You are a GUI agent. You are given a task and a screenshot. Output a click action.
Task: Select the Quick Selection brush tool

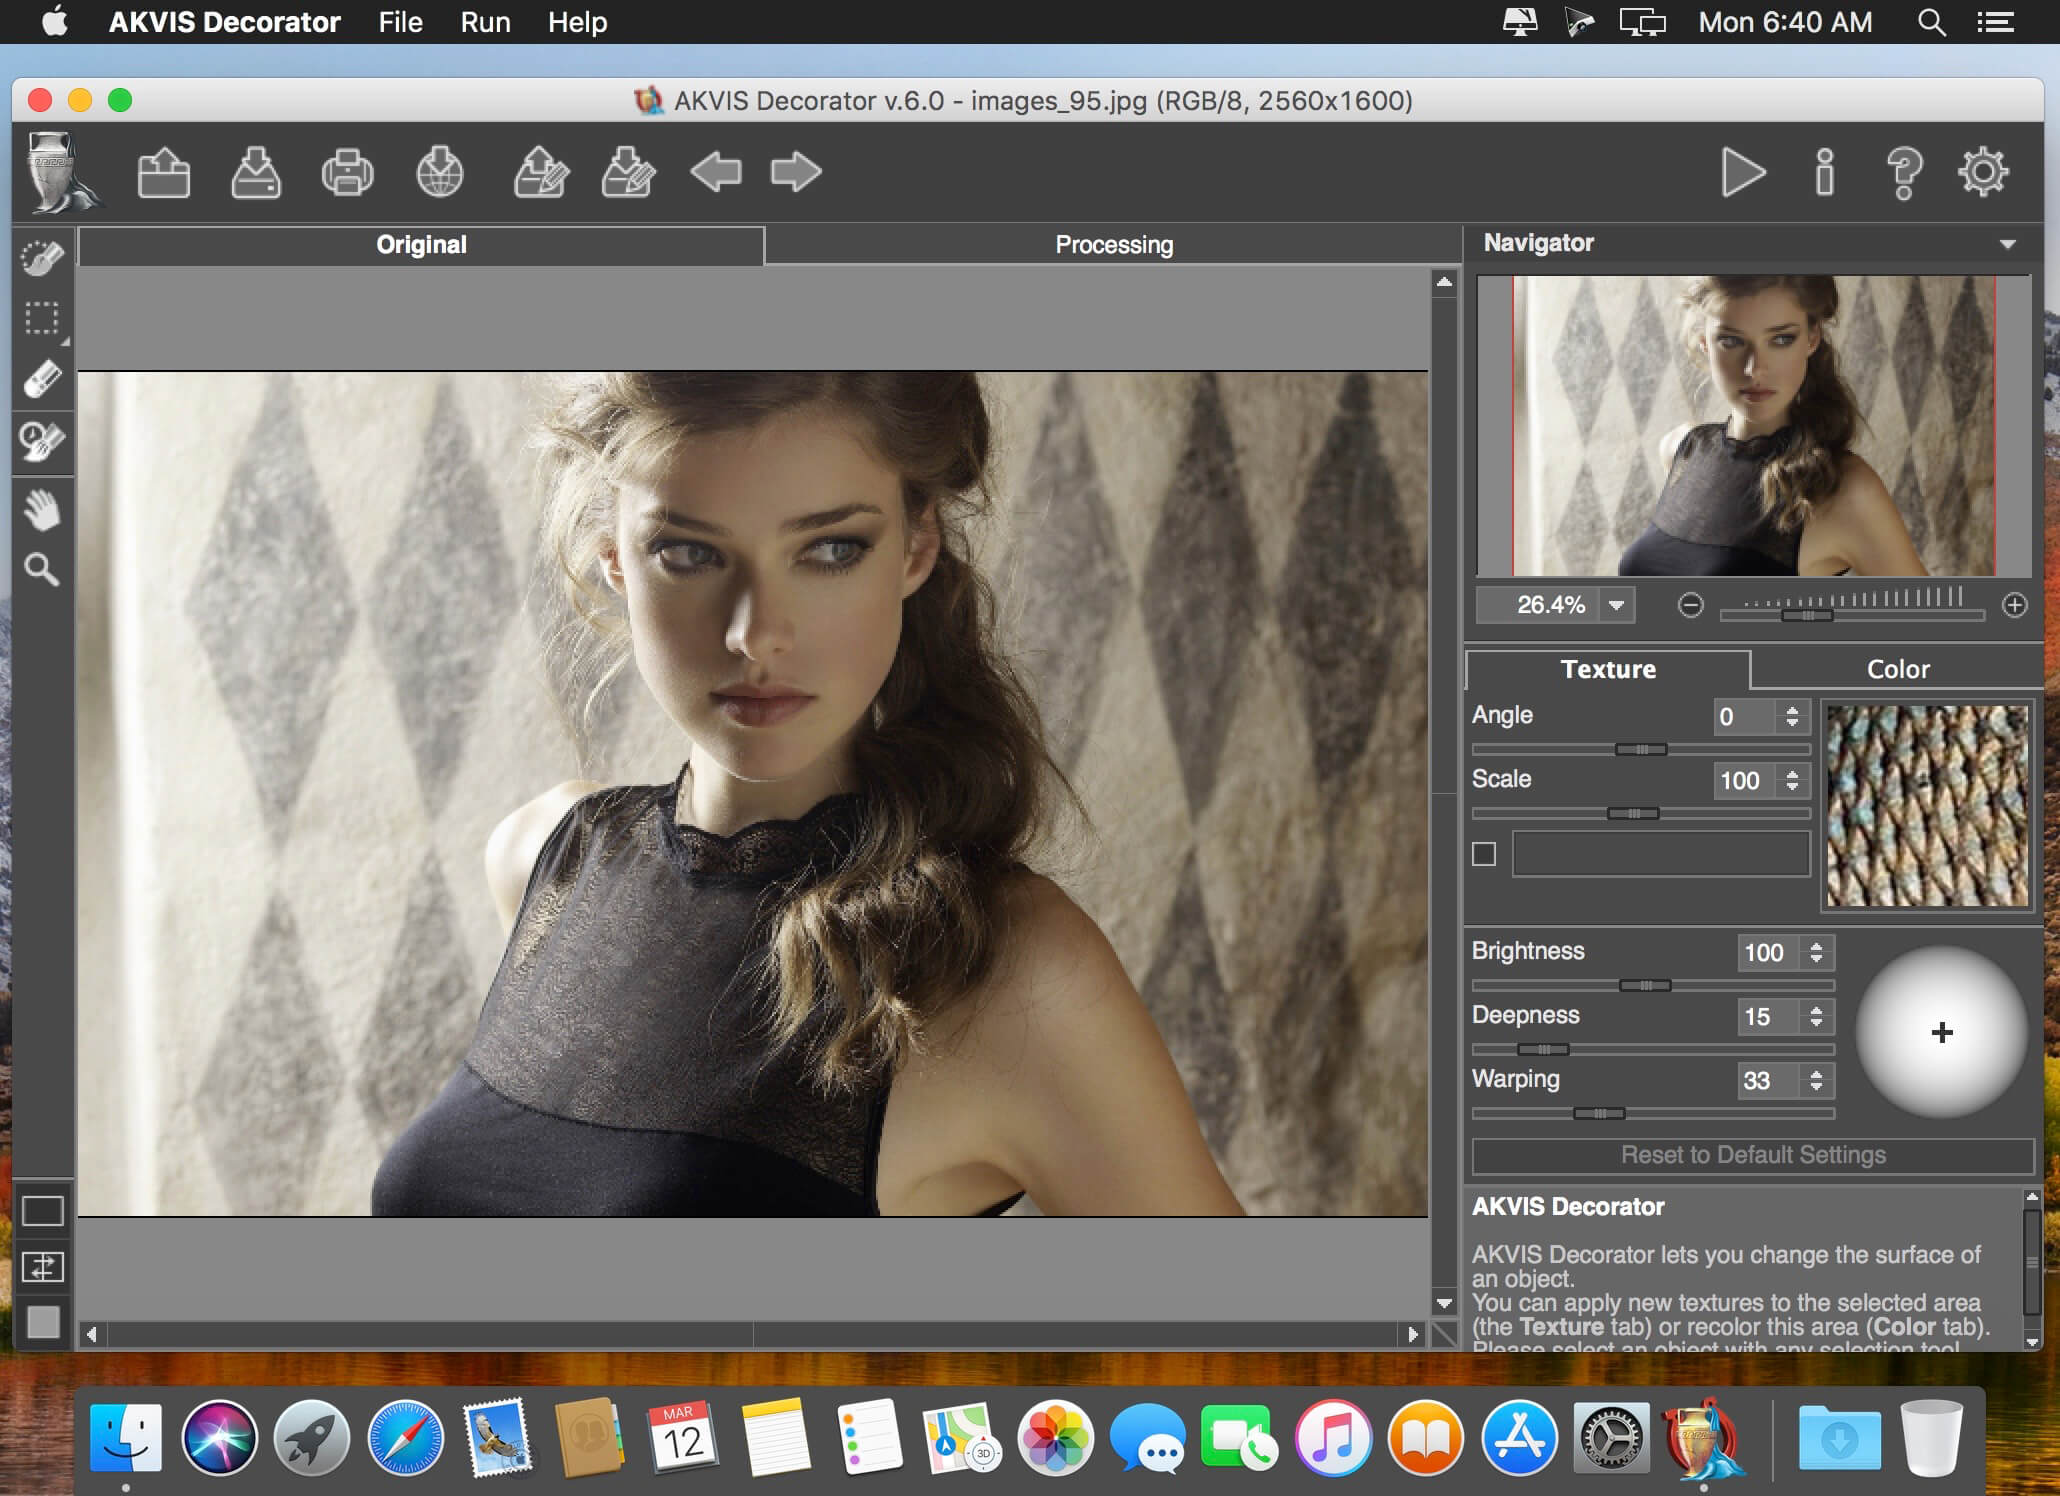coord(42,258)
